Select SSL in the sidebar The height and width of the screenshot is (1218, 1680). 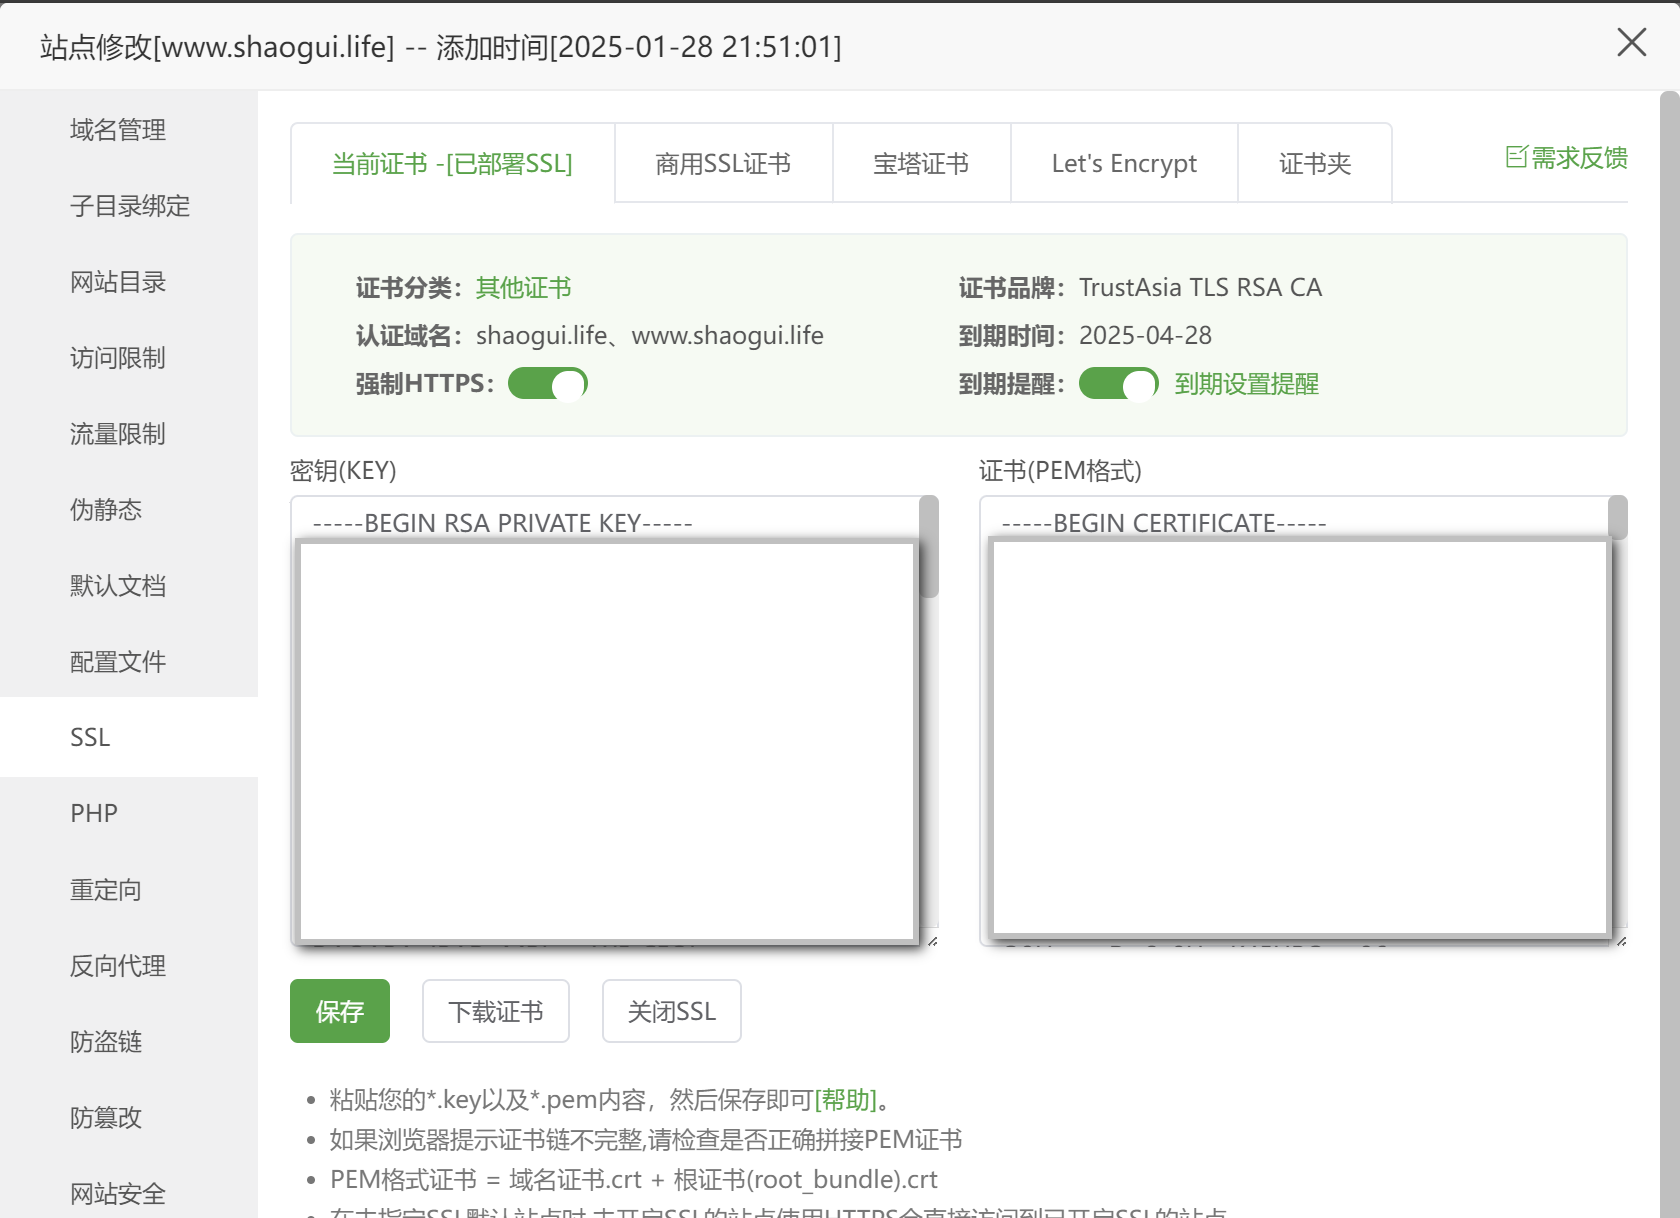90,737
